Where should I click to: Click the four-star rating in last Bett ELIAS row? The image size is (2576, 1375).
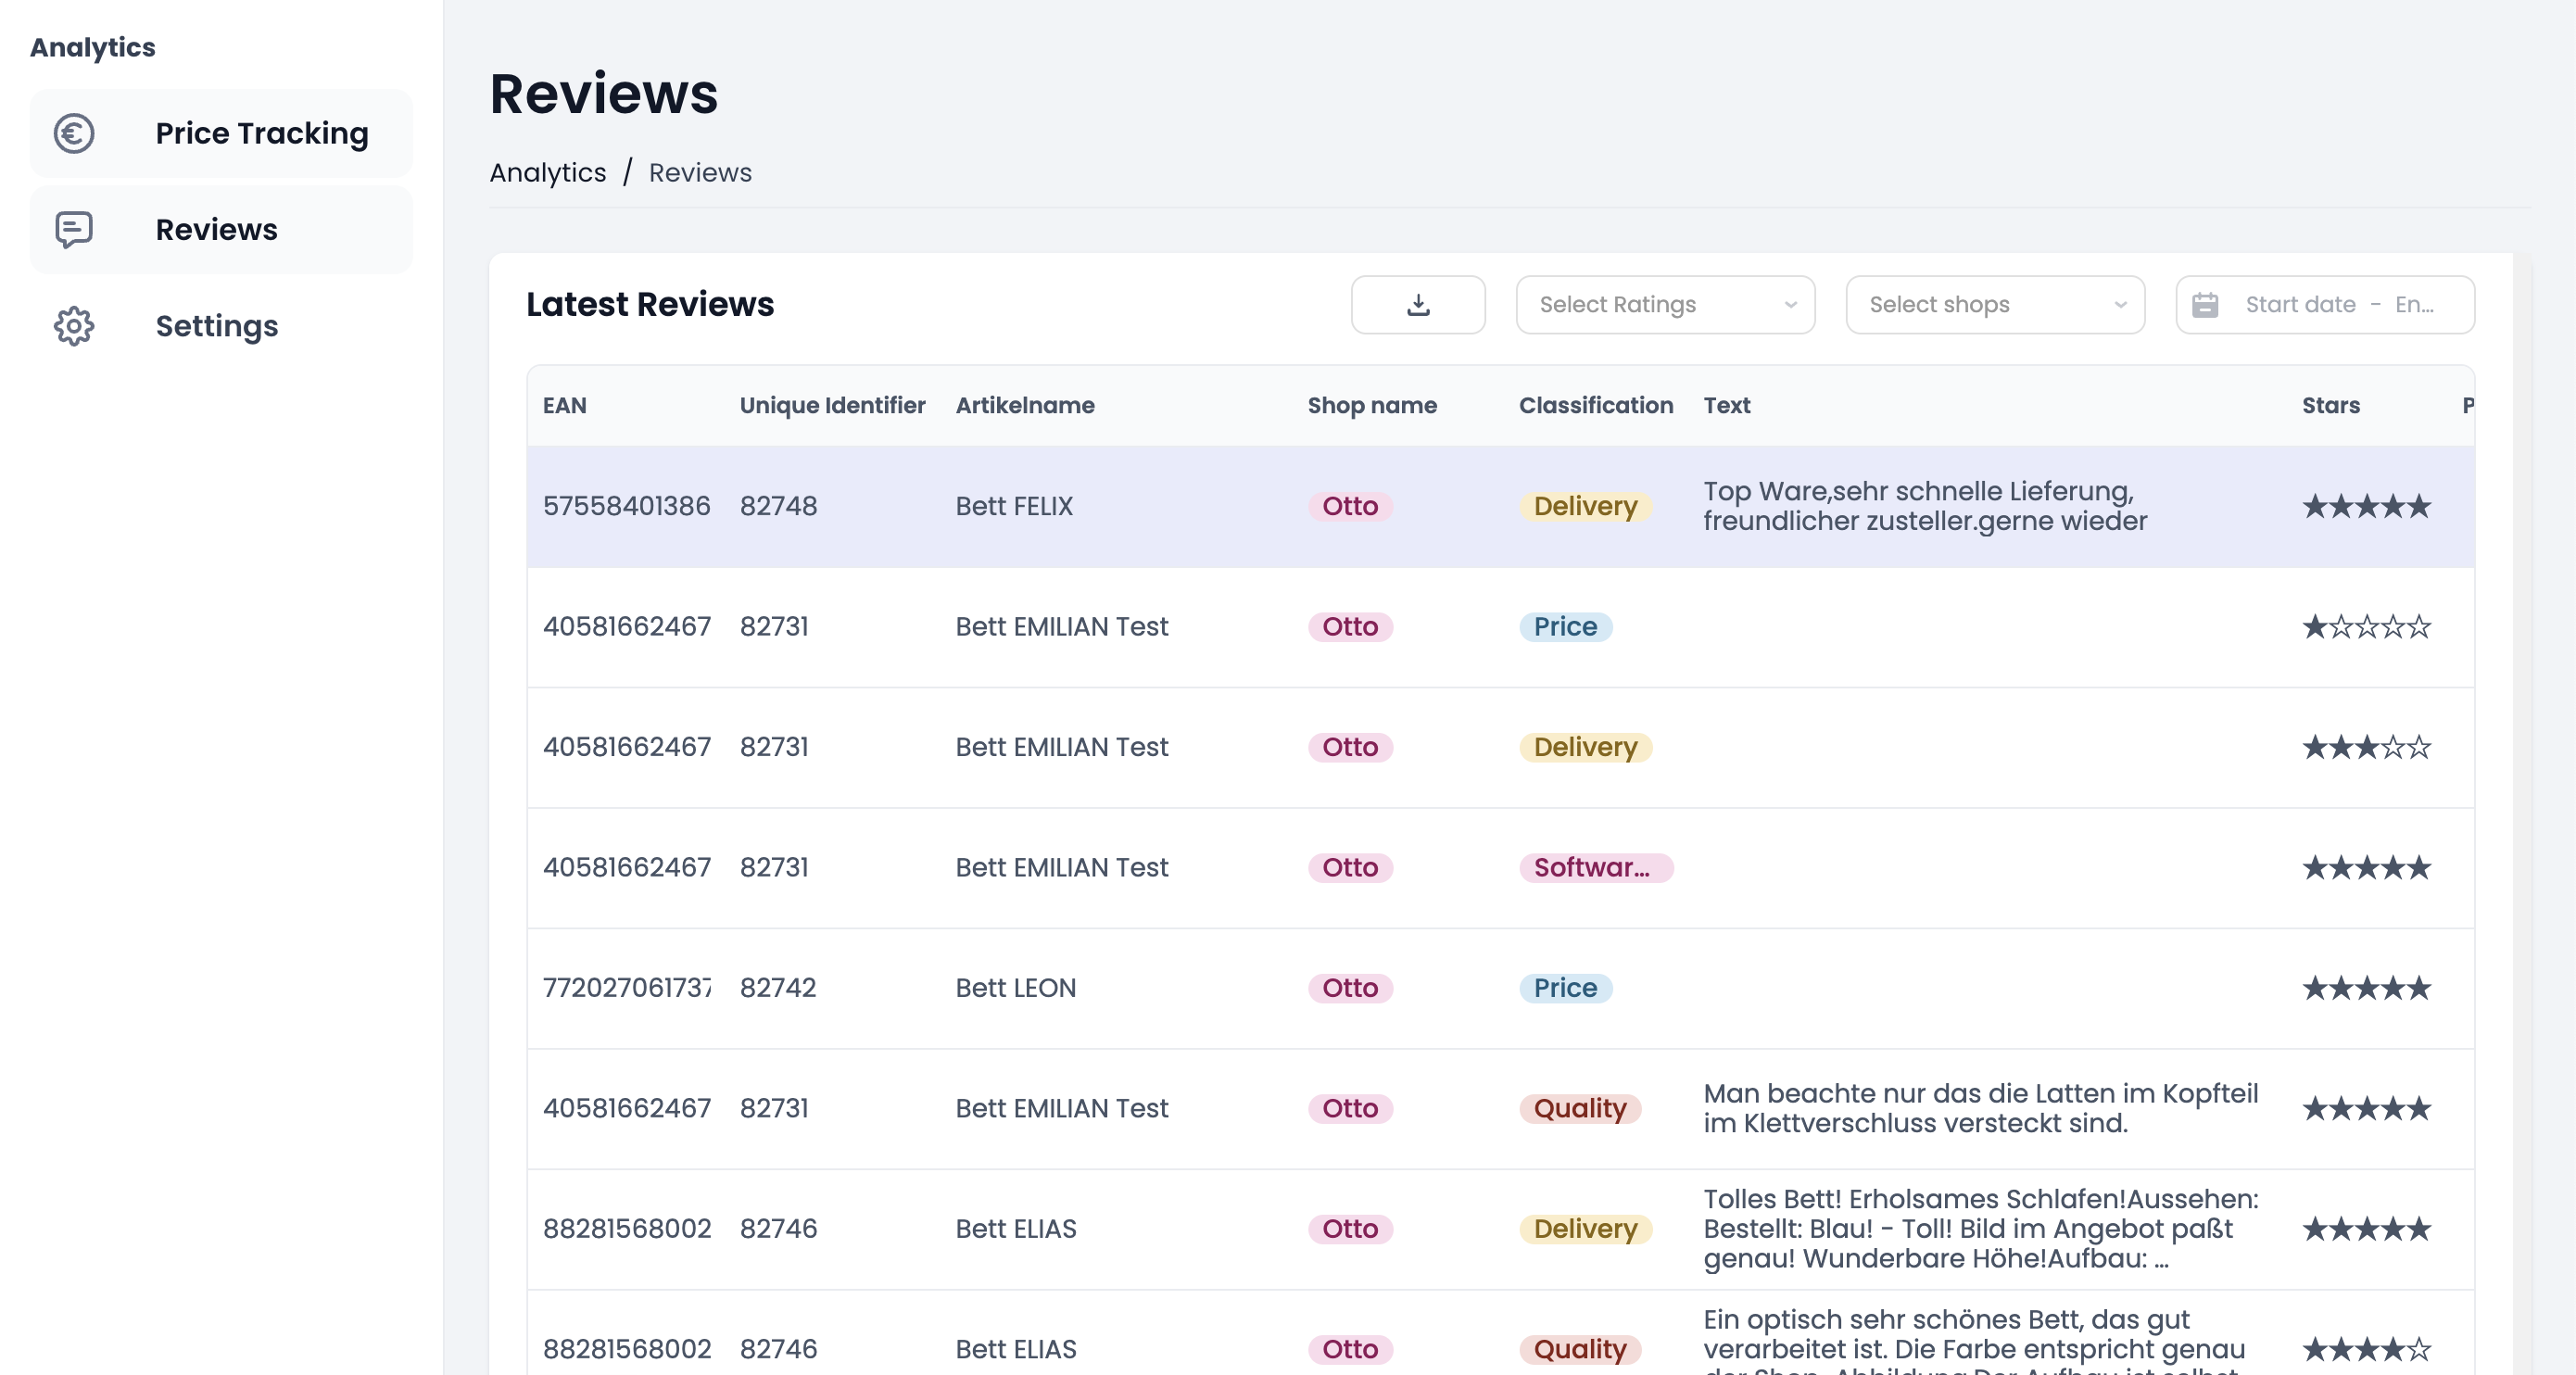2366,1349
